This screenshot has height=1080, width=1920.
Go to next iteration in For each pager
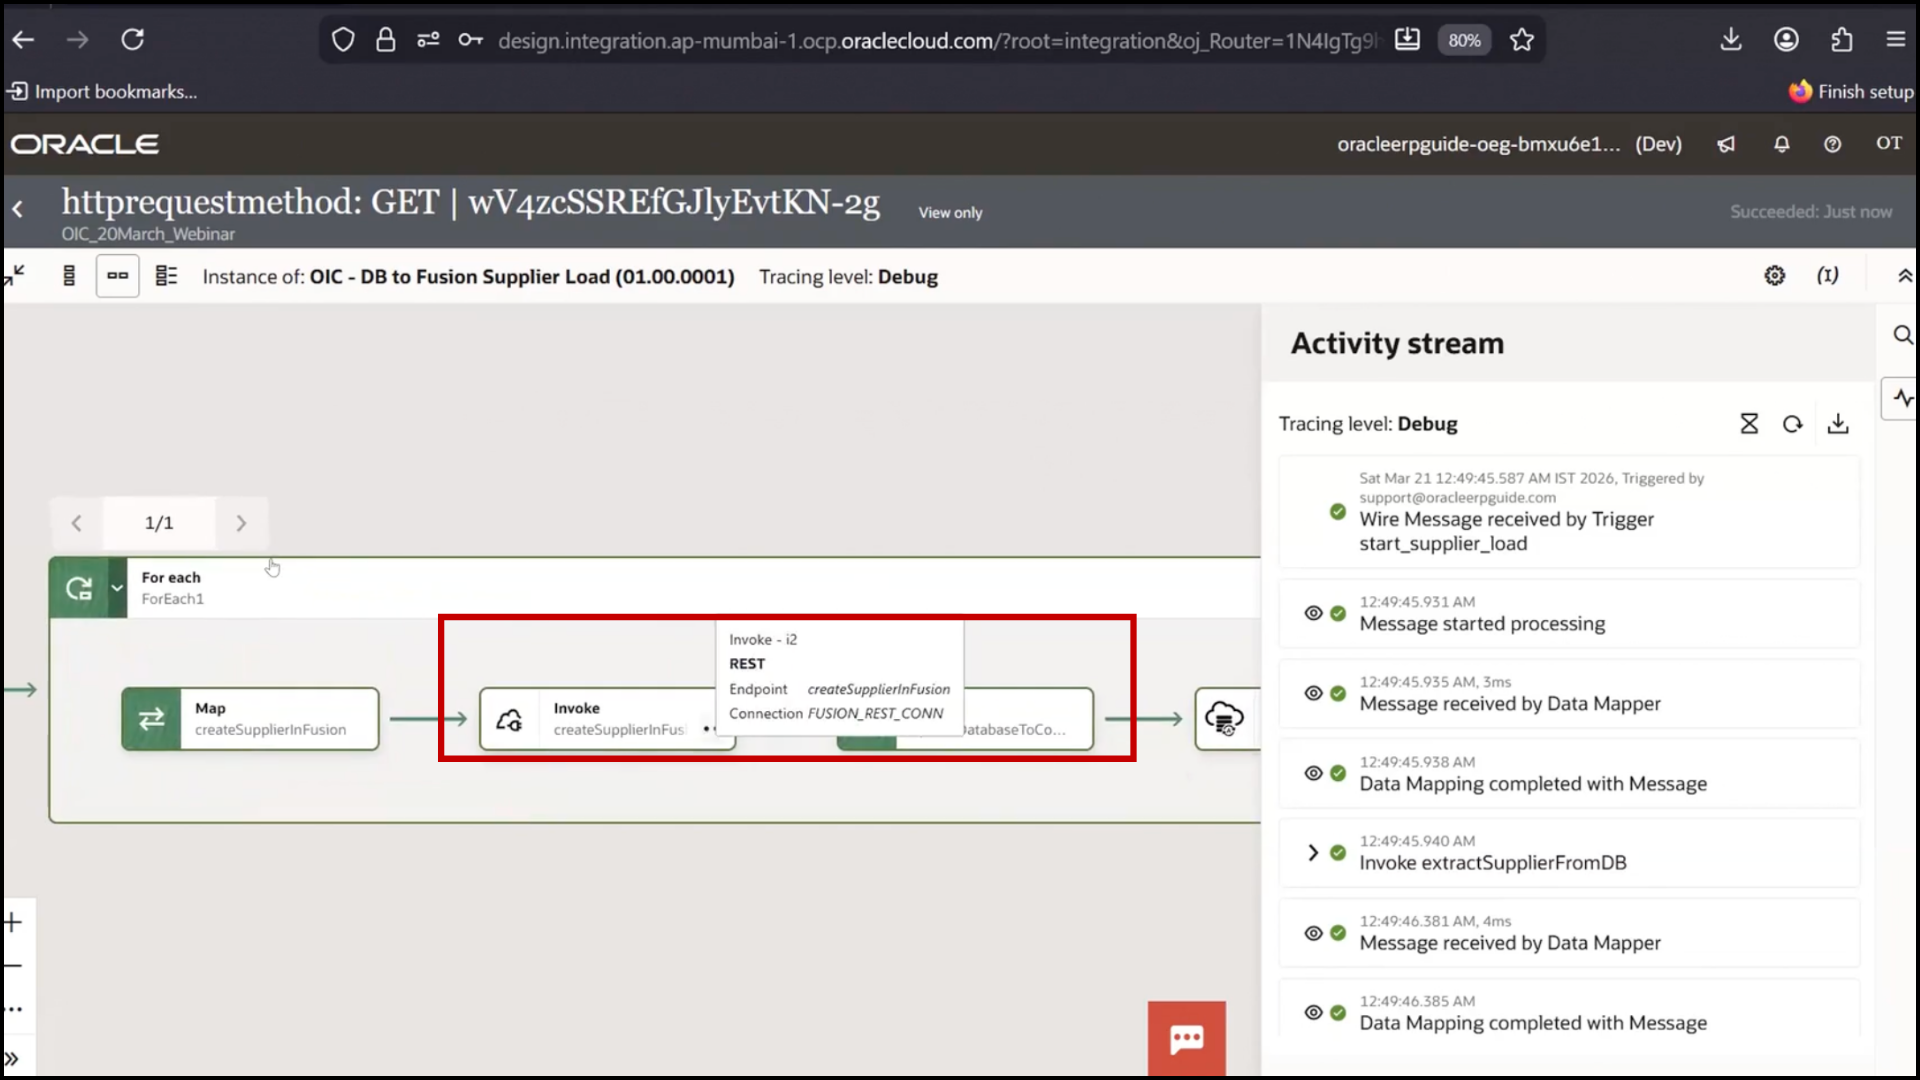point(241,523)
